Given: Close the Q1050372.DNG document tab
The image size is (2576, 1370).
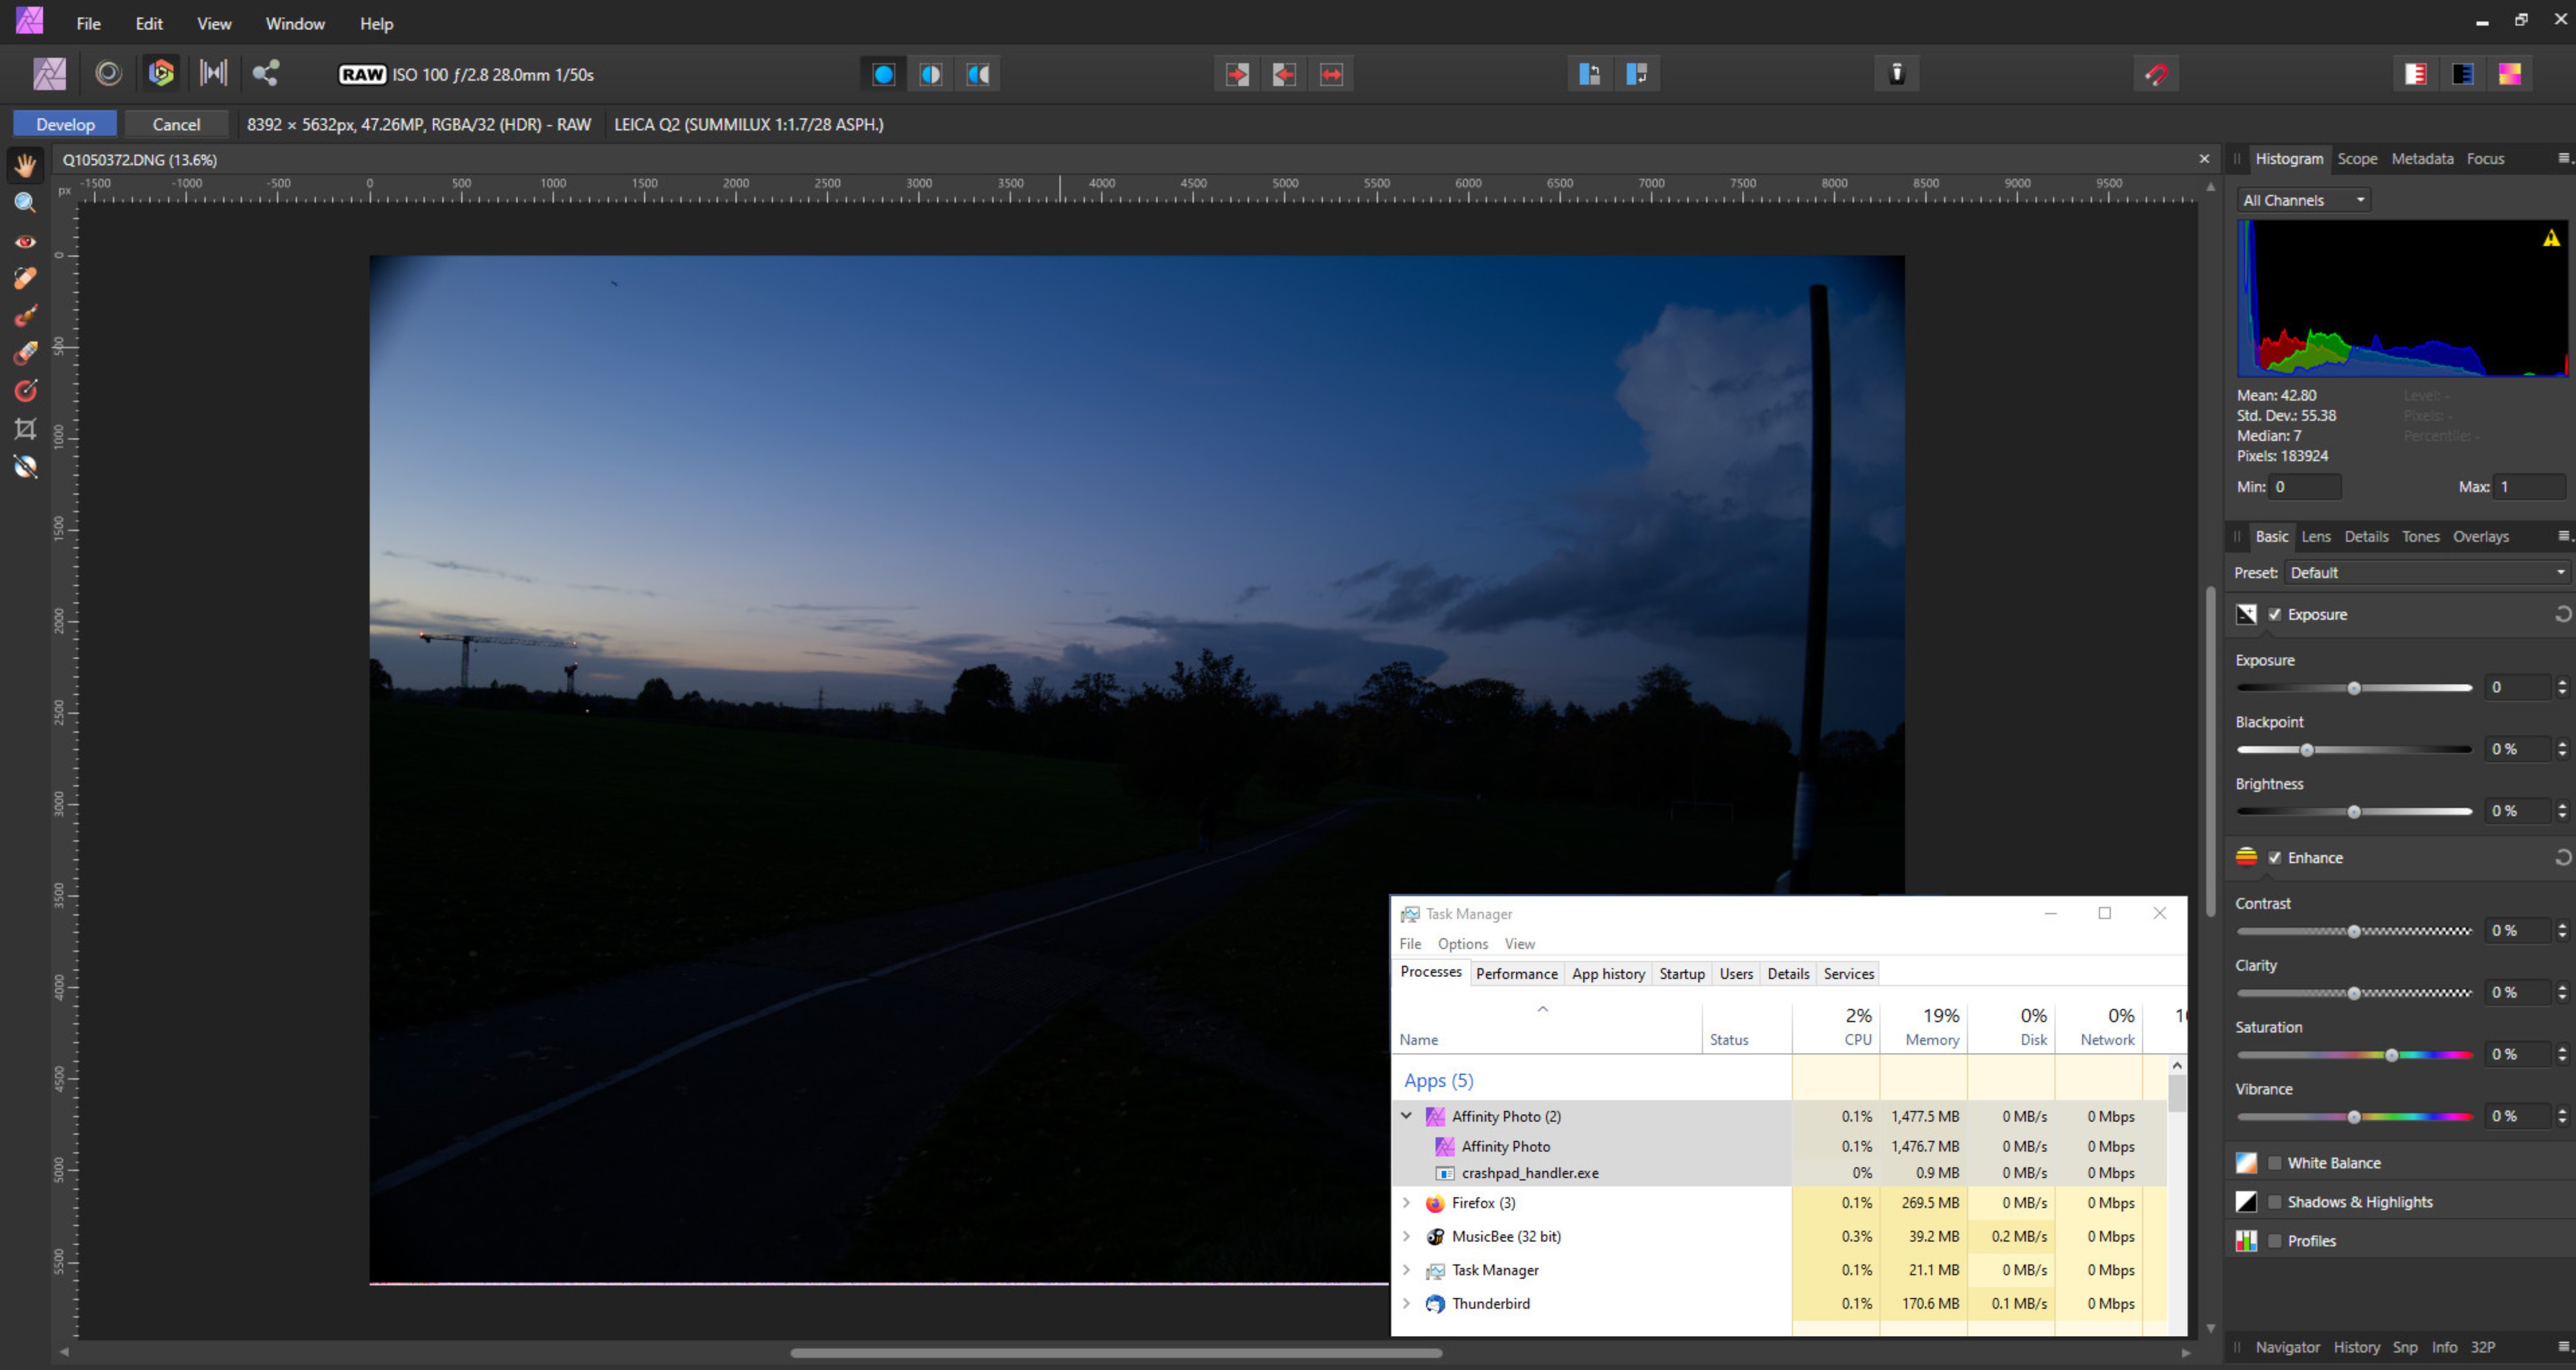Looking at the screenshot, I should pyautogui.click(x=2204, y=159).
